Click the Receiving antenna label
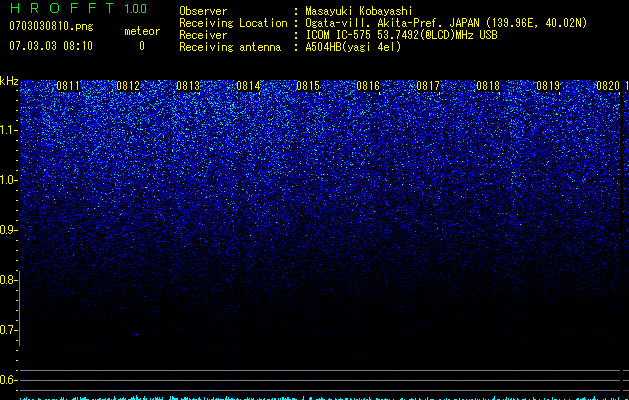 230,47
